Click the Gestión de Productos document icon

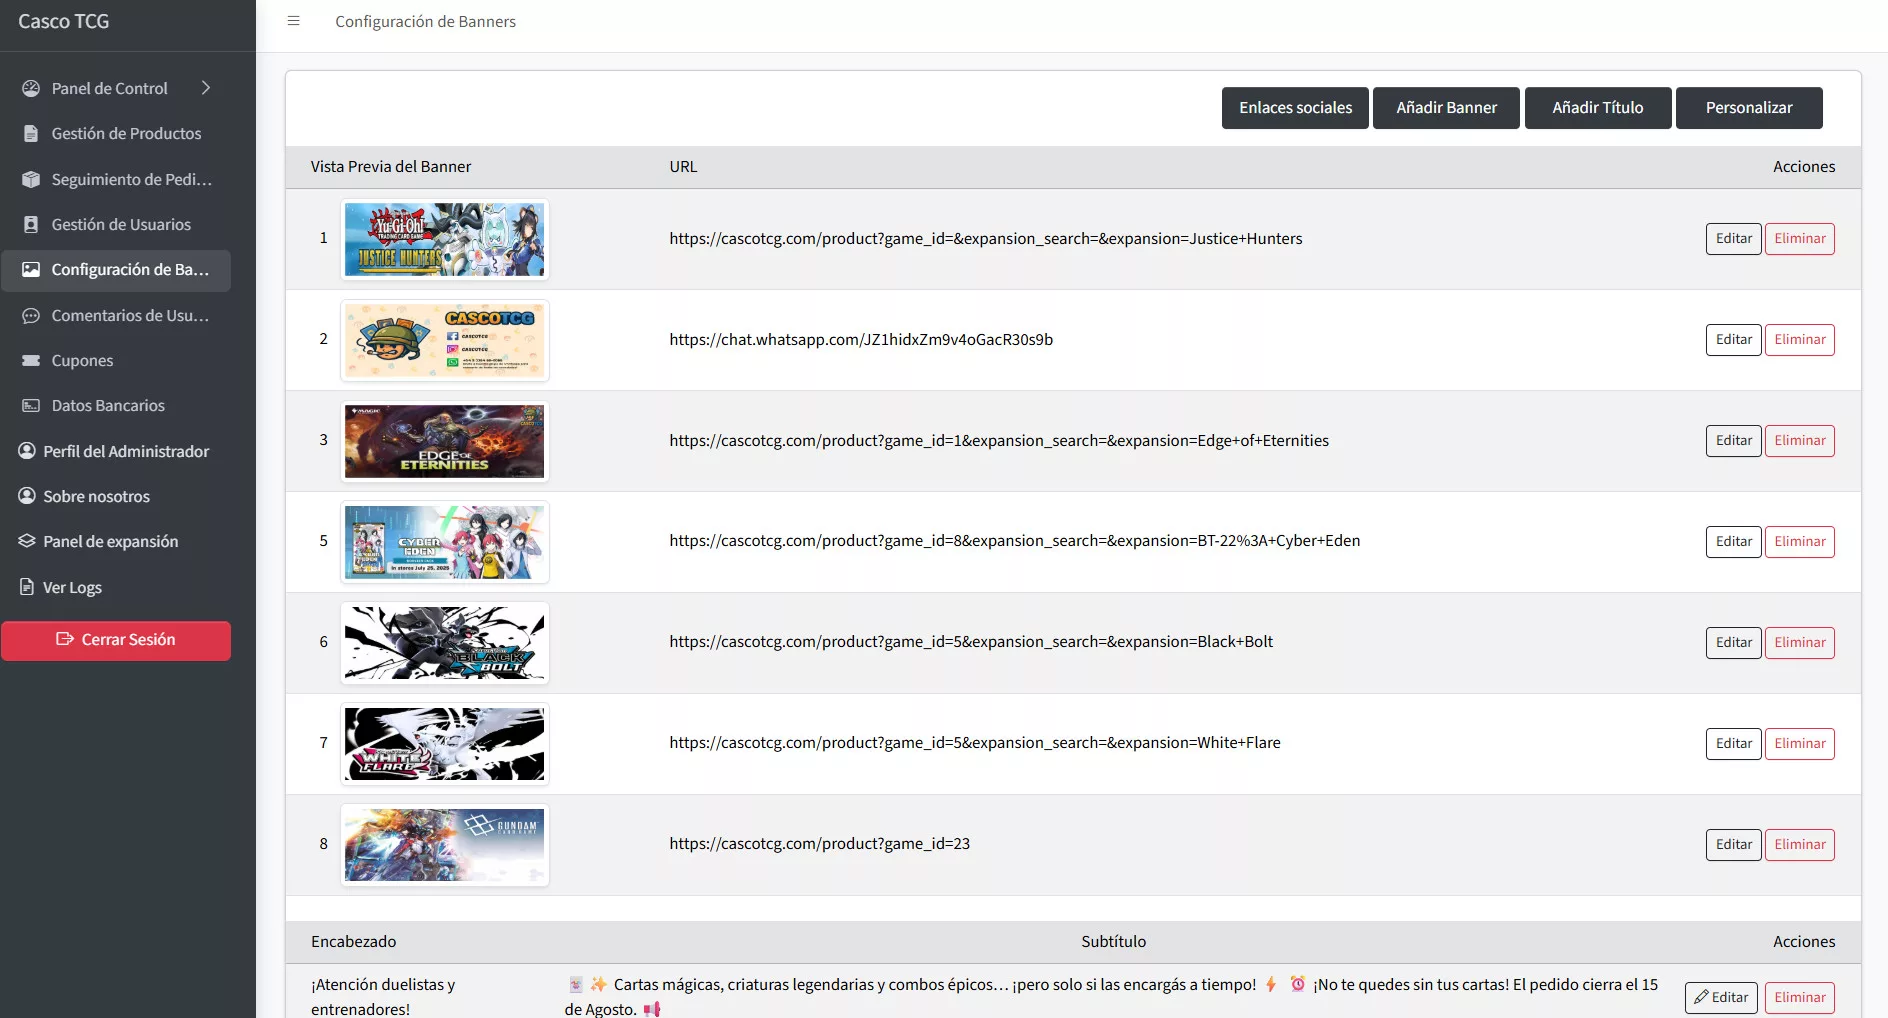pos(31,134)
